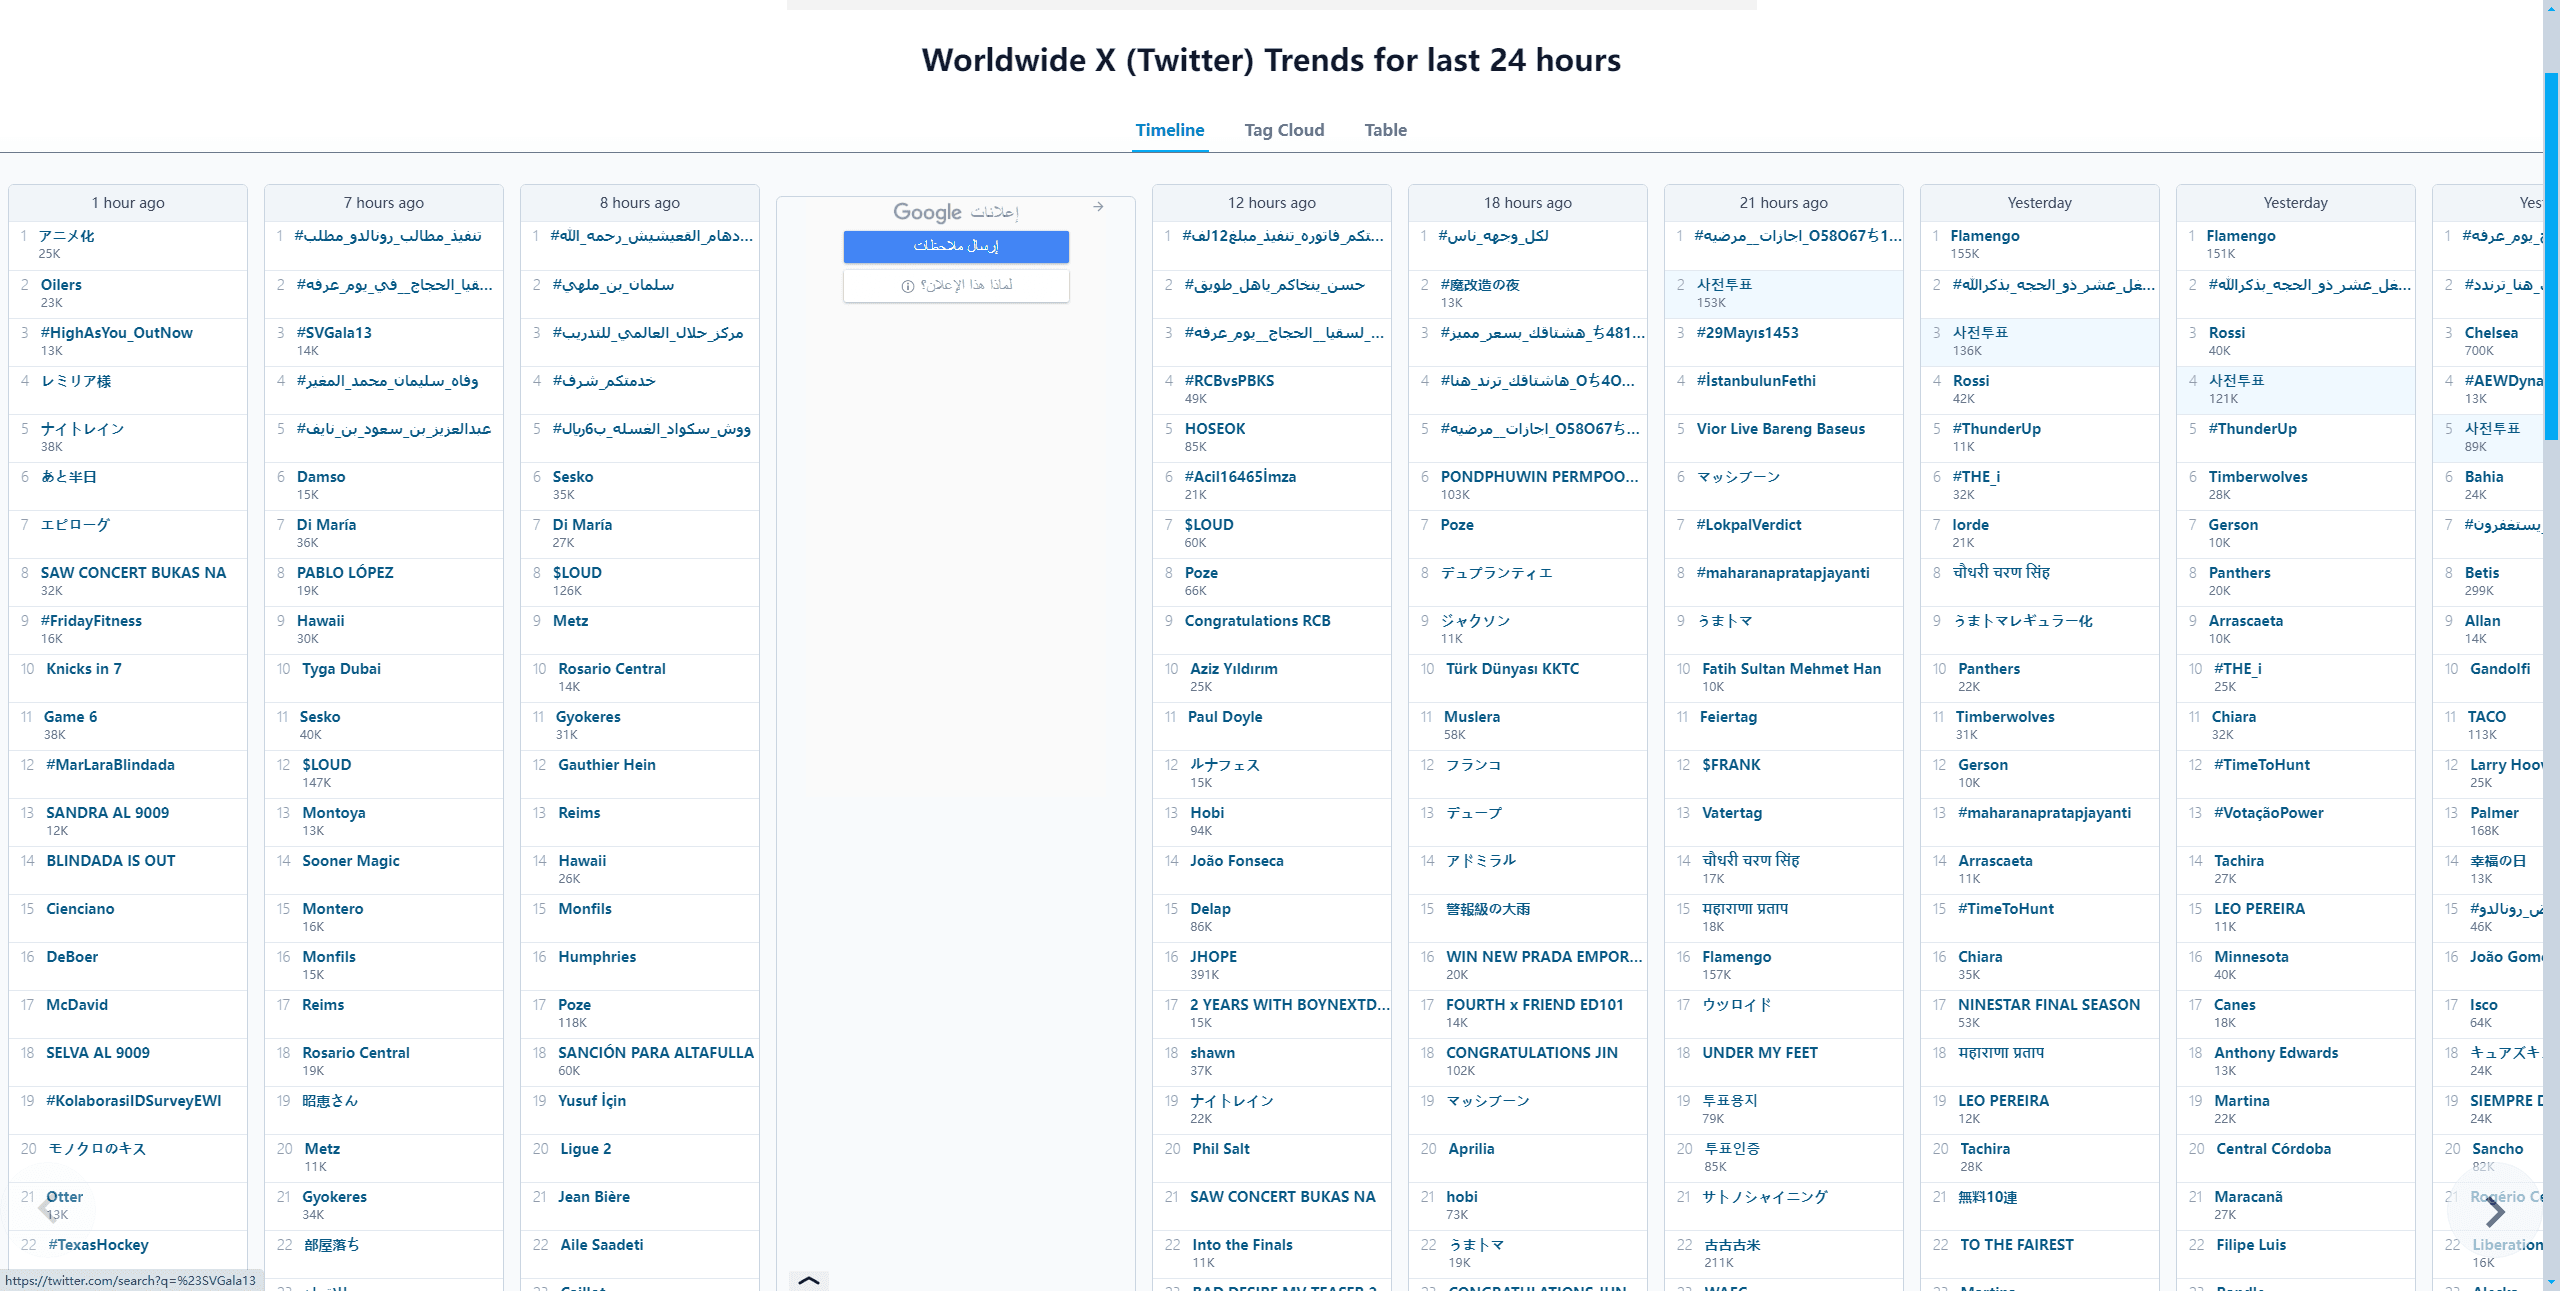The image size is (2560, 1291).
Task: Open the Türk Dünyası KKTC trend
Action: click(1512, 669)
